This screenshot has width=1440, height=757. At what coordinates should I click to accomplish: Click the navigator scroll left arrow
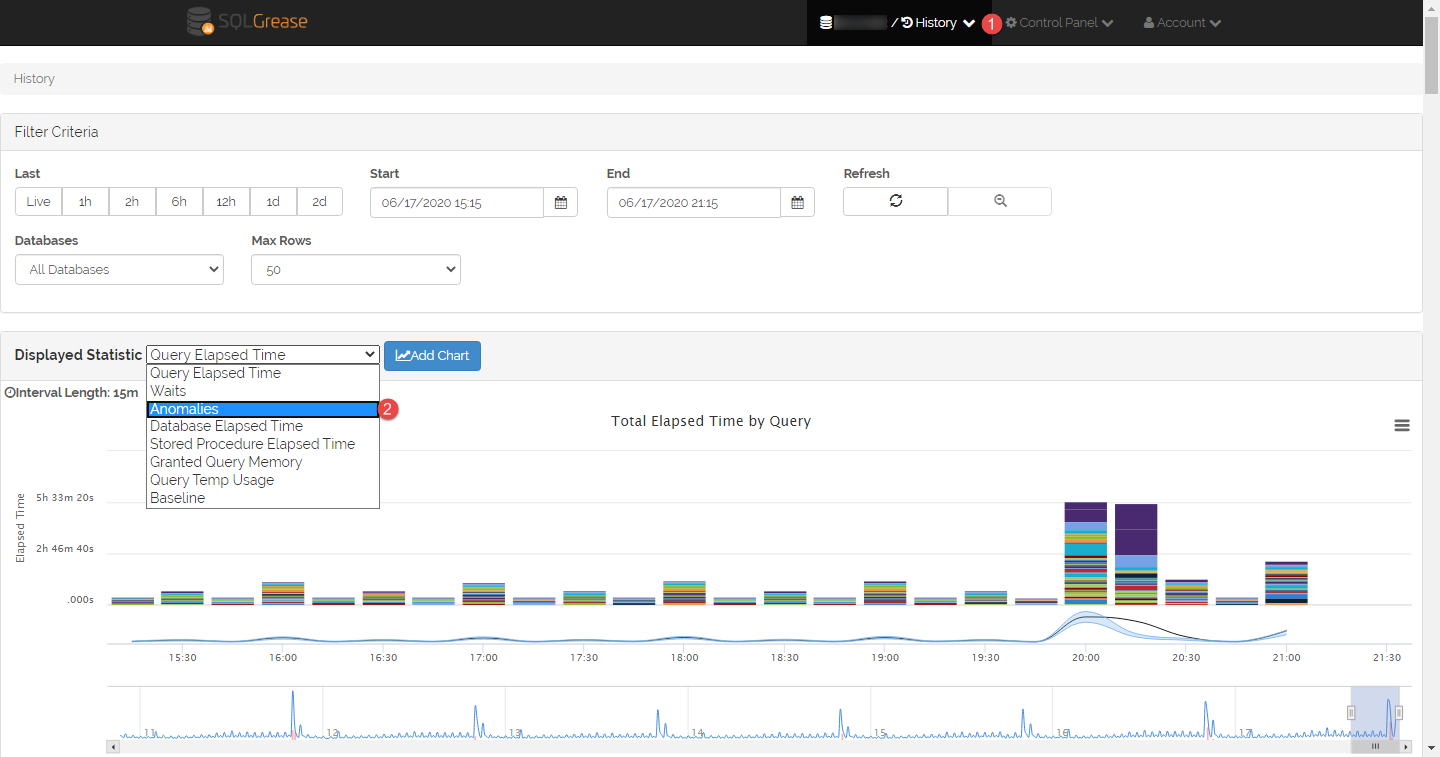[x=113, y=746]
